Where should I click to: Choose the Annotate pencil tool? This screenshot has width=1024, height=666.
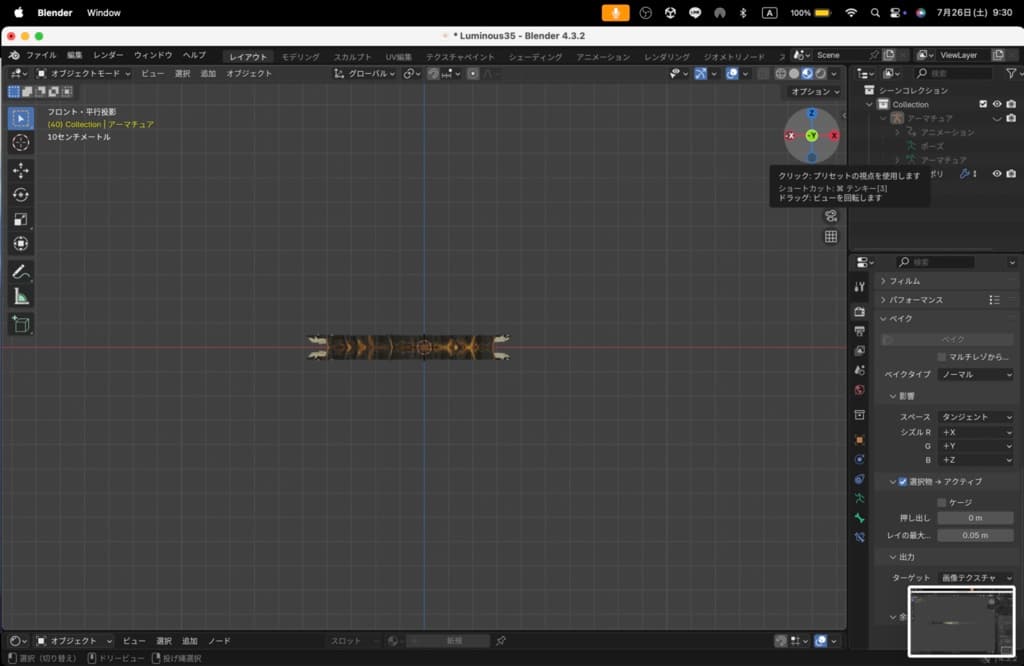pyautogui.click(x=21, y=272)
